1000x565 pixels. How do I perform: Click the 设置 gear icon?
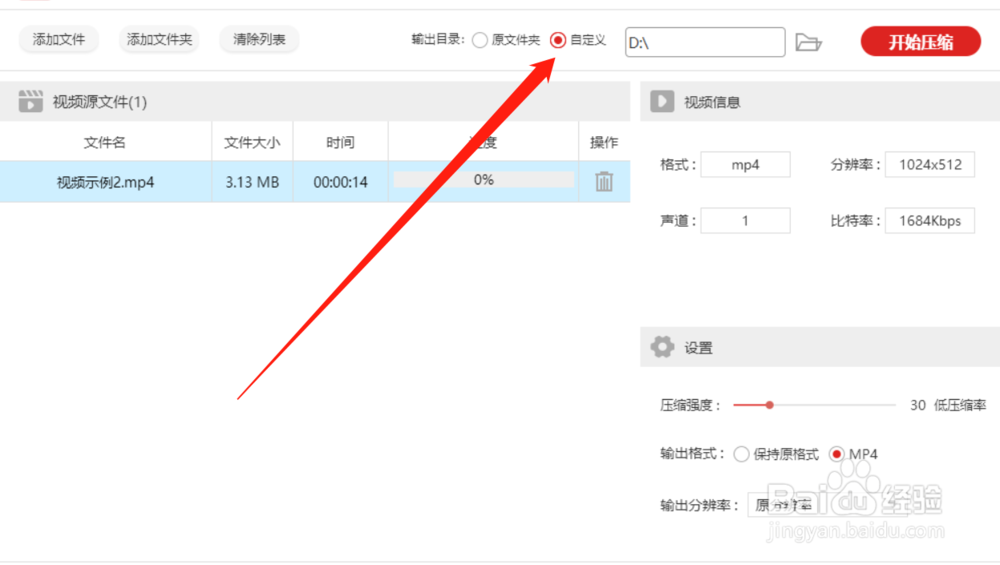click(662, 347)
